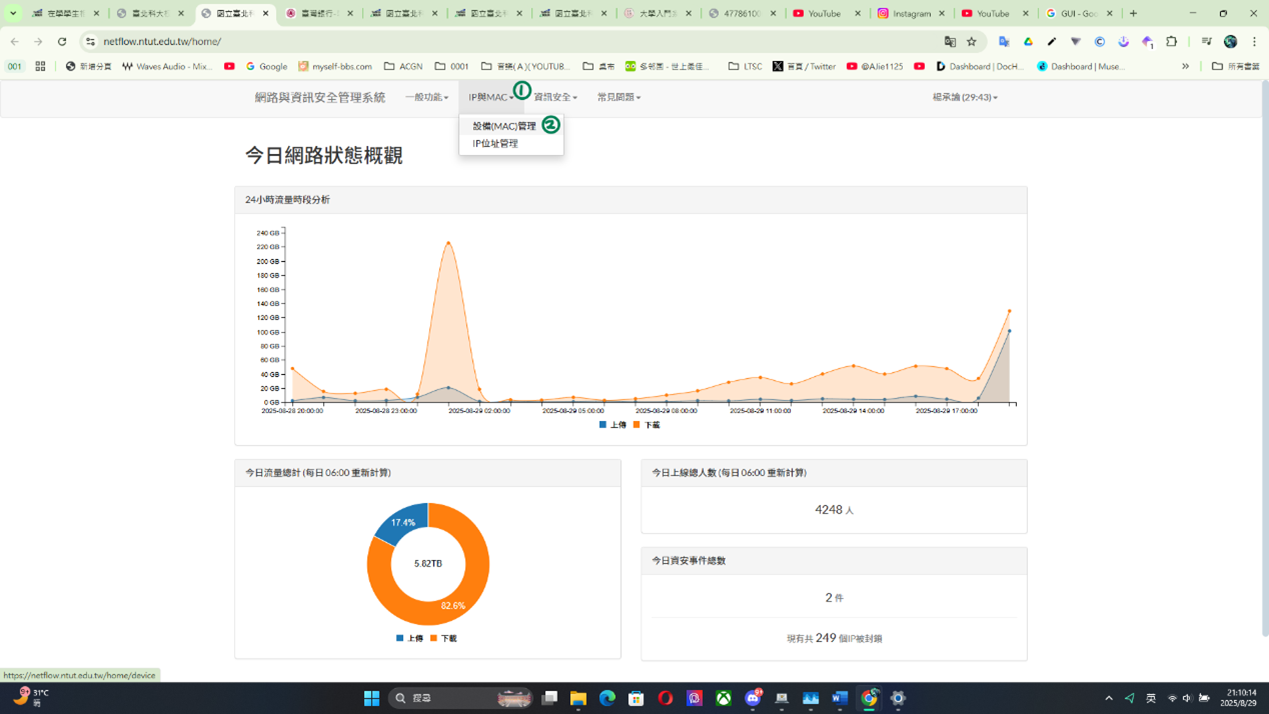Open the browser extensions puzzle icon
1269x714 pixels.
point(1171,42)
